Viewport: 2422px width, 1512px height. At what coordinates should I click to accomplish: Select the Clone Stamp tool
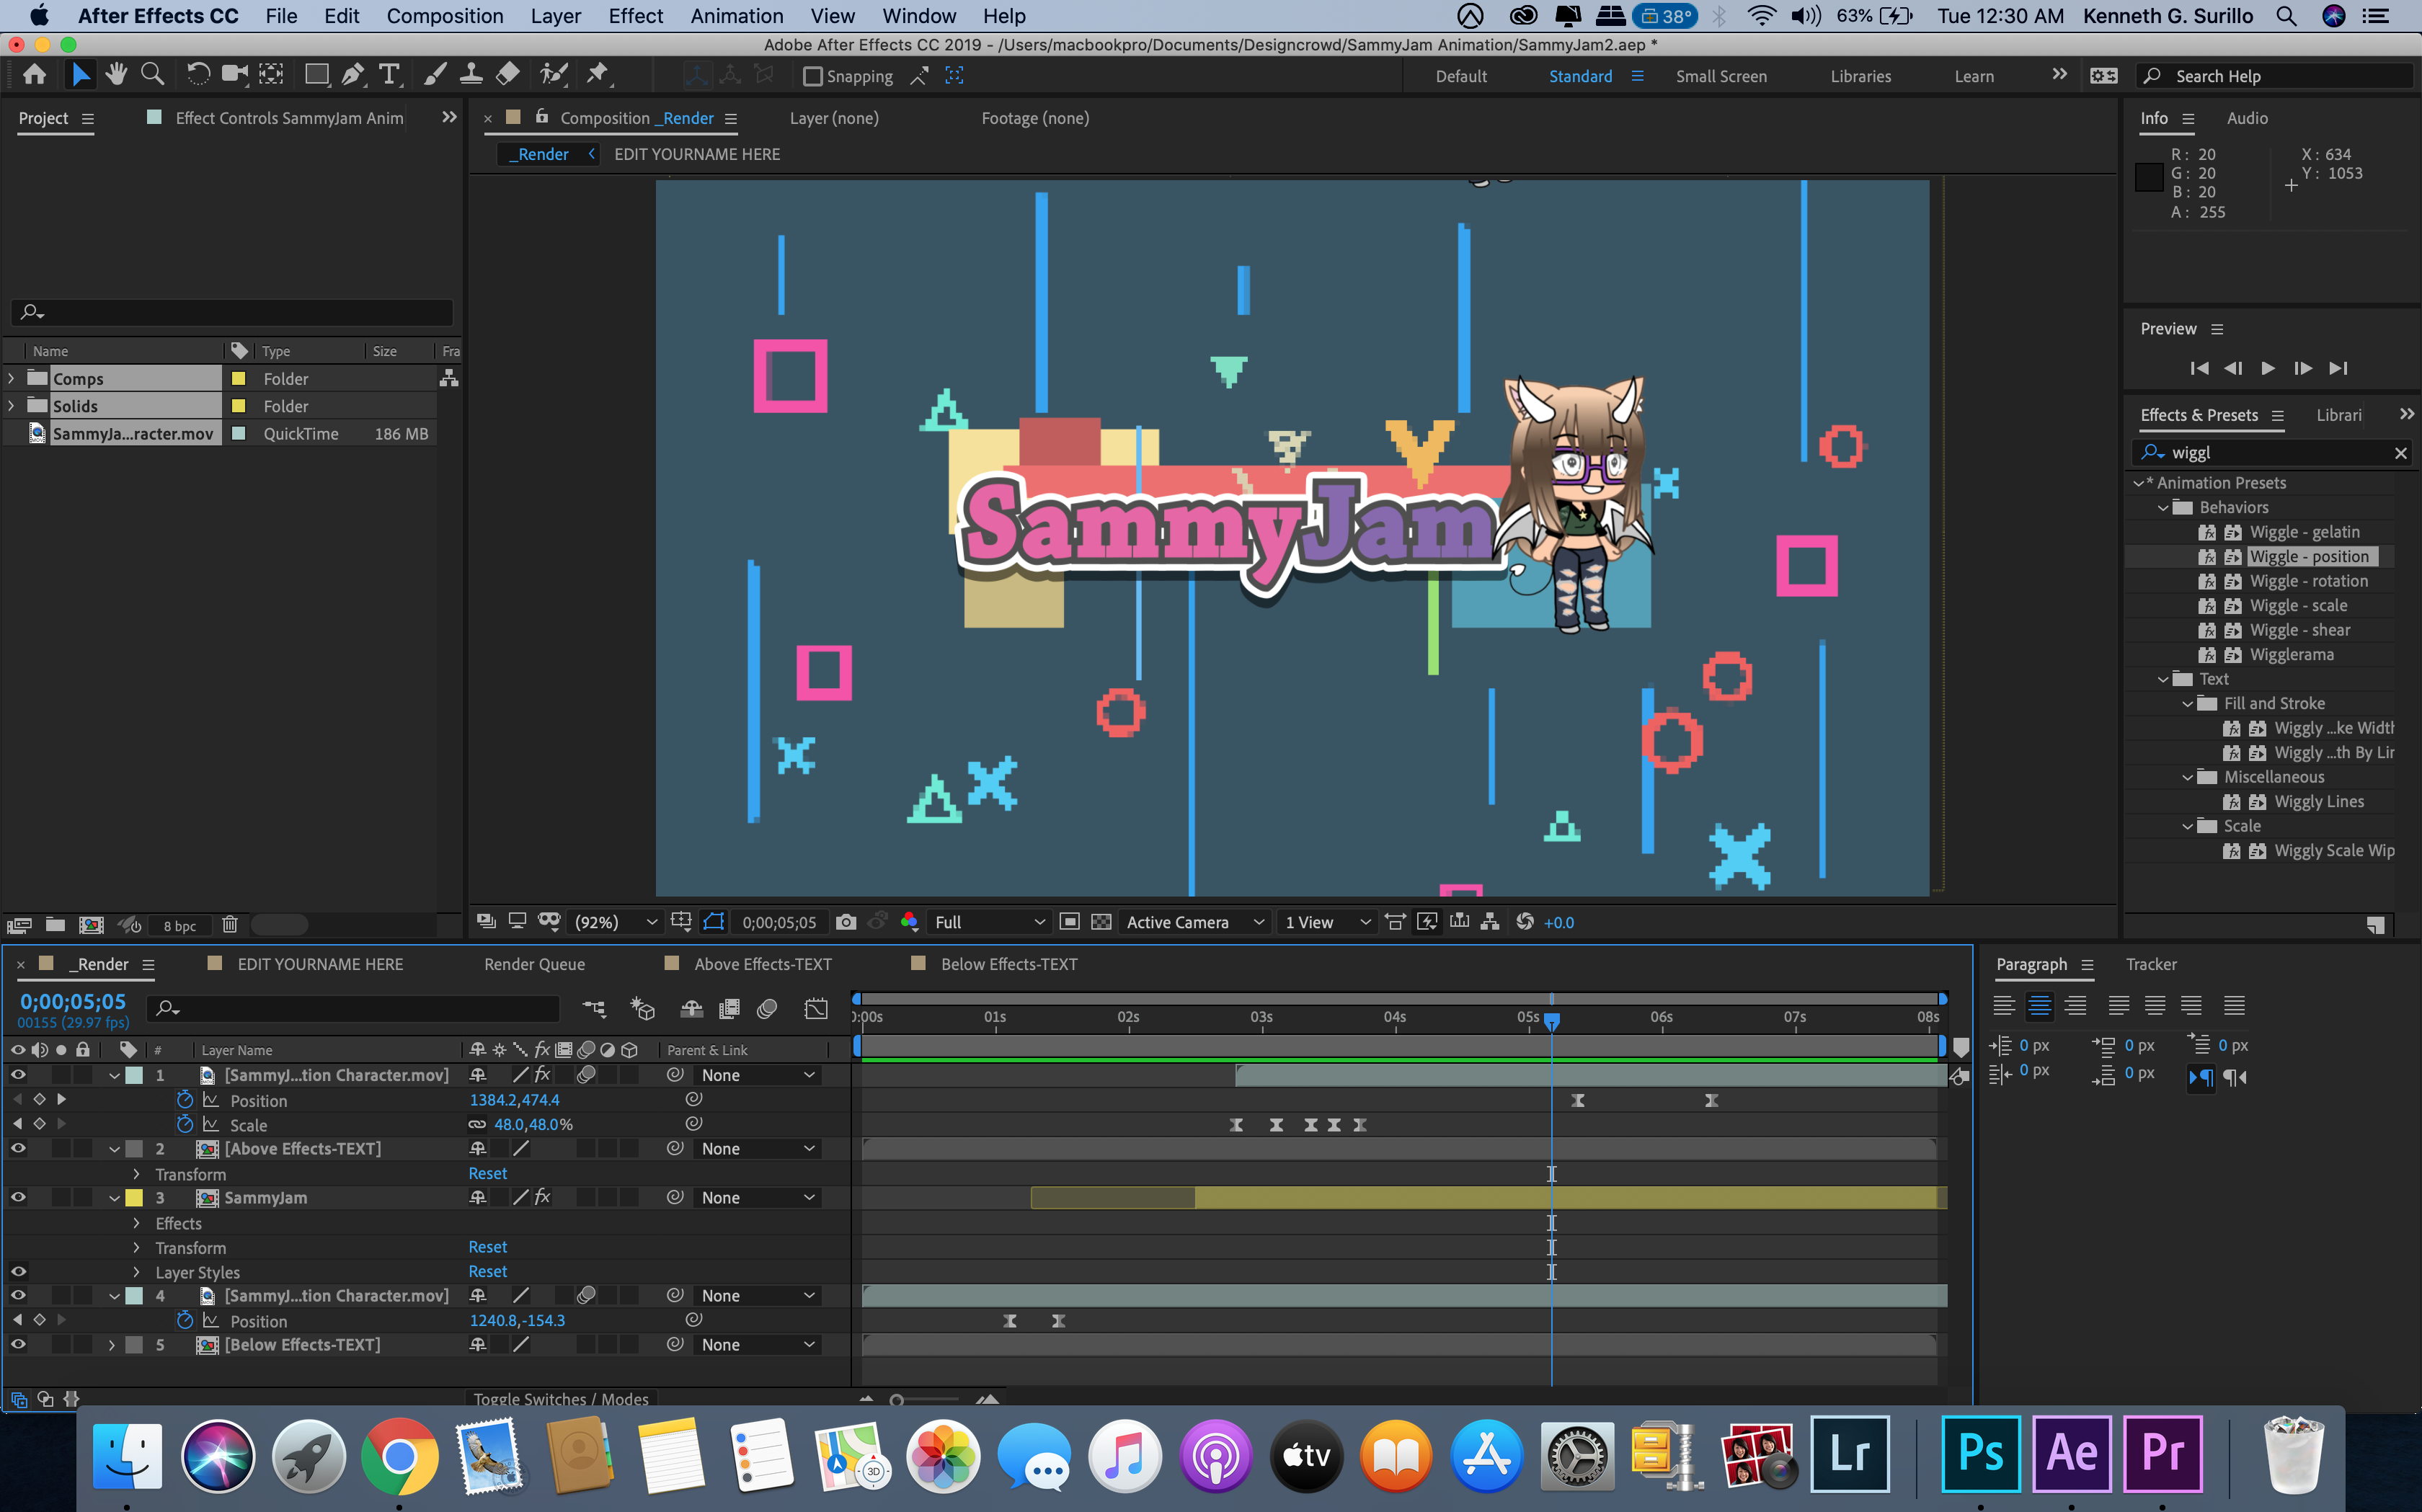coord(471,75)
